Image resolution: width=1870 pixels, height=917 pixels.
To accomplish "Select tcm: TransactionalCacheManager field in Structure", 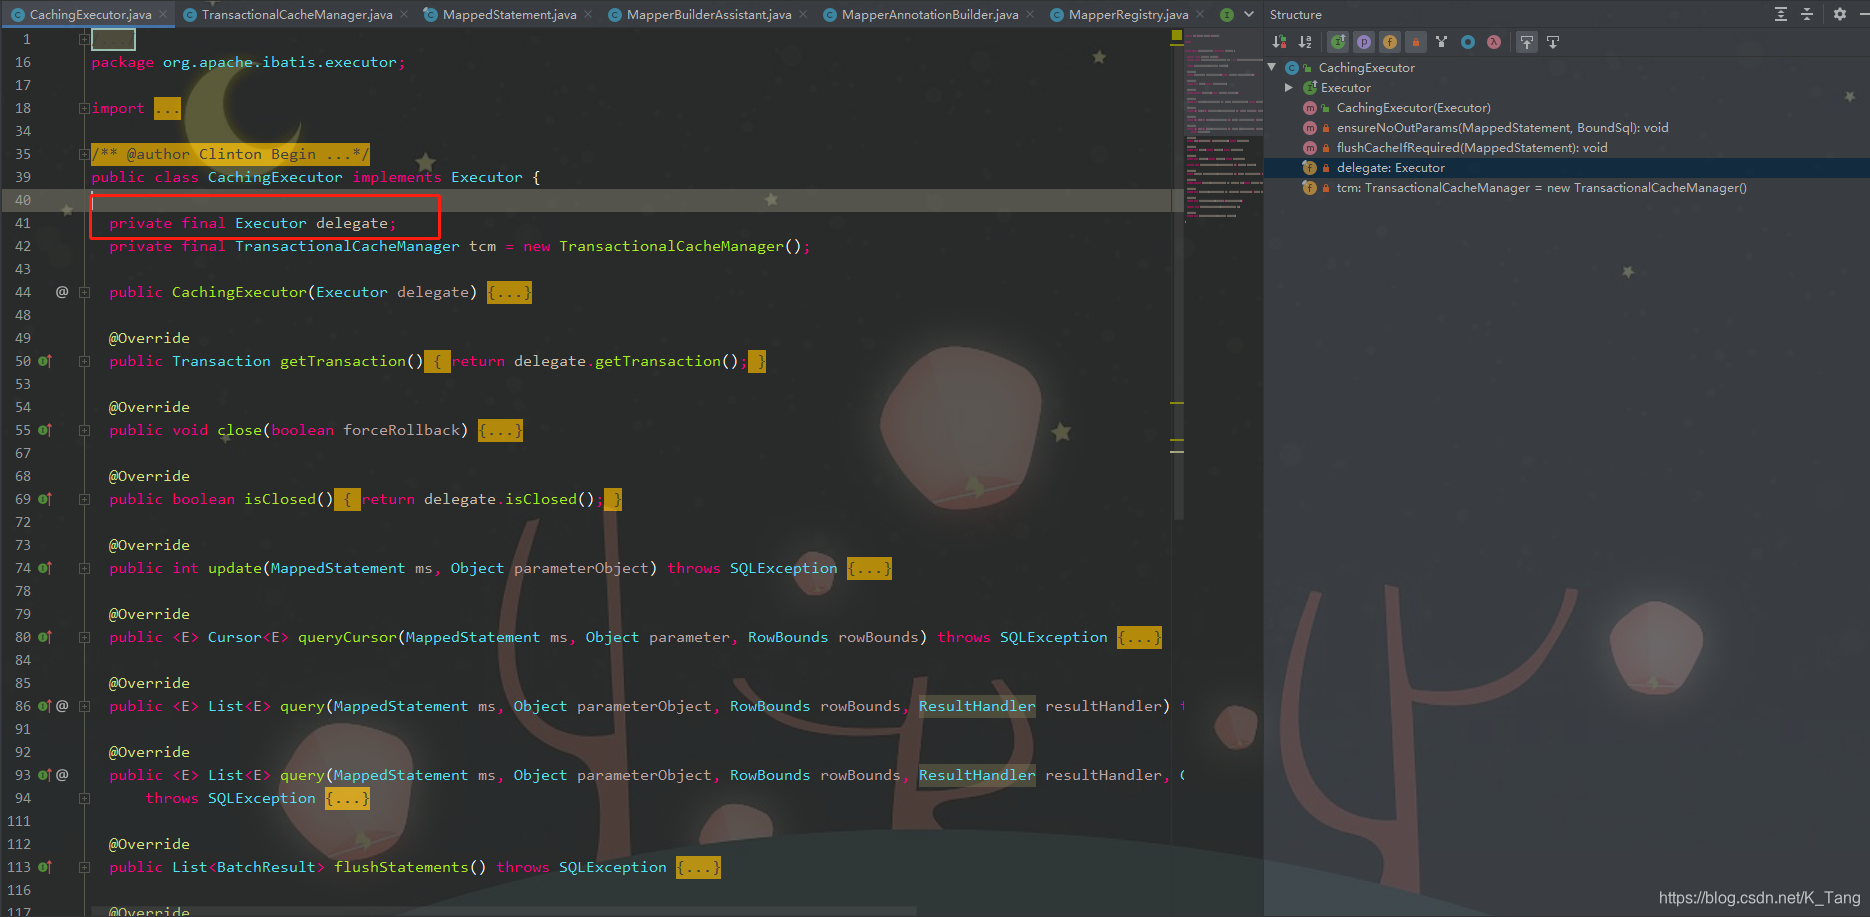I will [1541, 188].
